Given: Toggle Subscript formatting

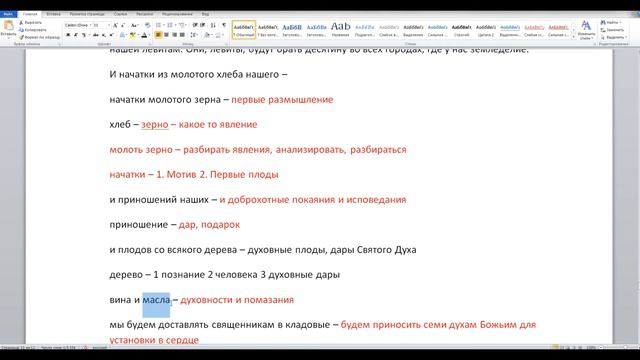Looking at the screenshot, I should point(104,35).
